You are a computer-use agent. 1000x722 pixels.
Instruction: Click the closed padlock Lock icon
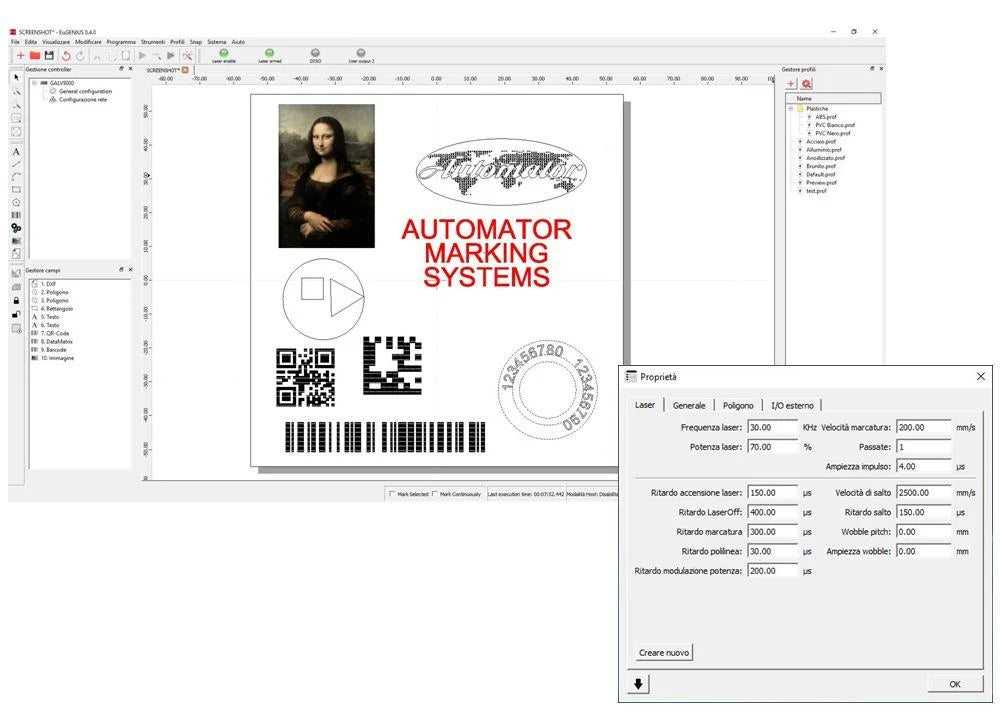[x=17, y=300]
